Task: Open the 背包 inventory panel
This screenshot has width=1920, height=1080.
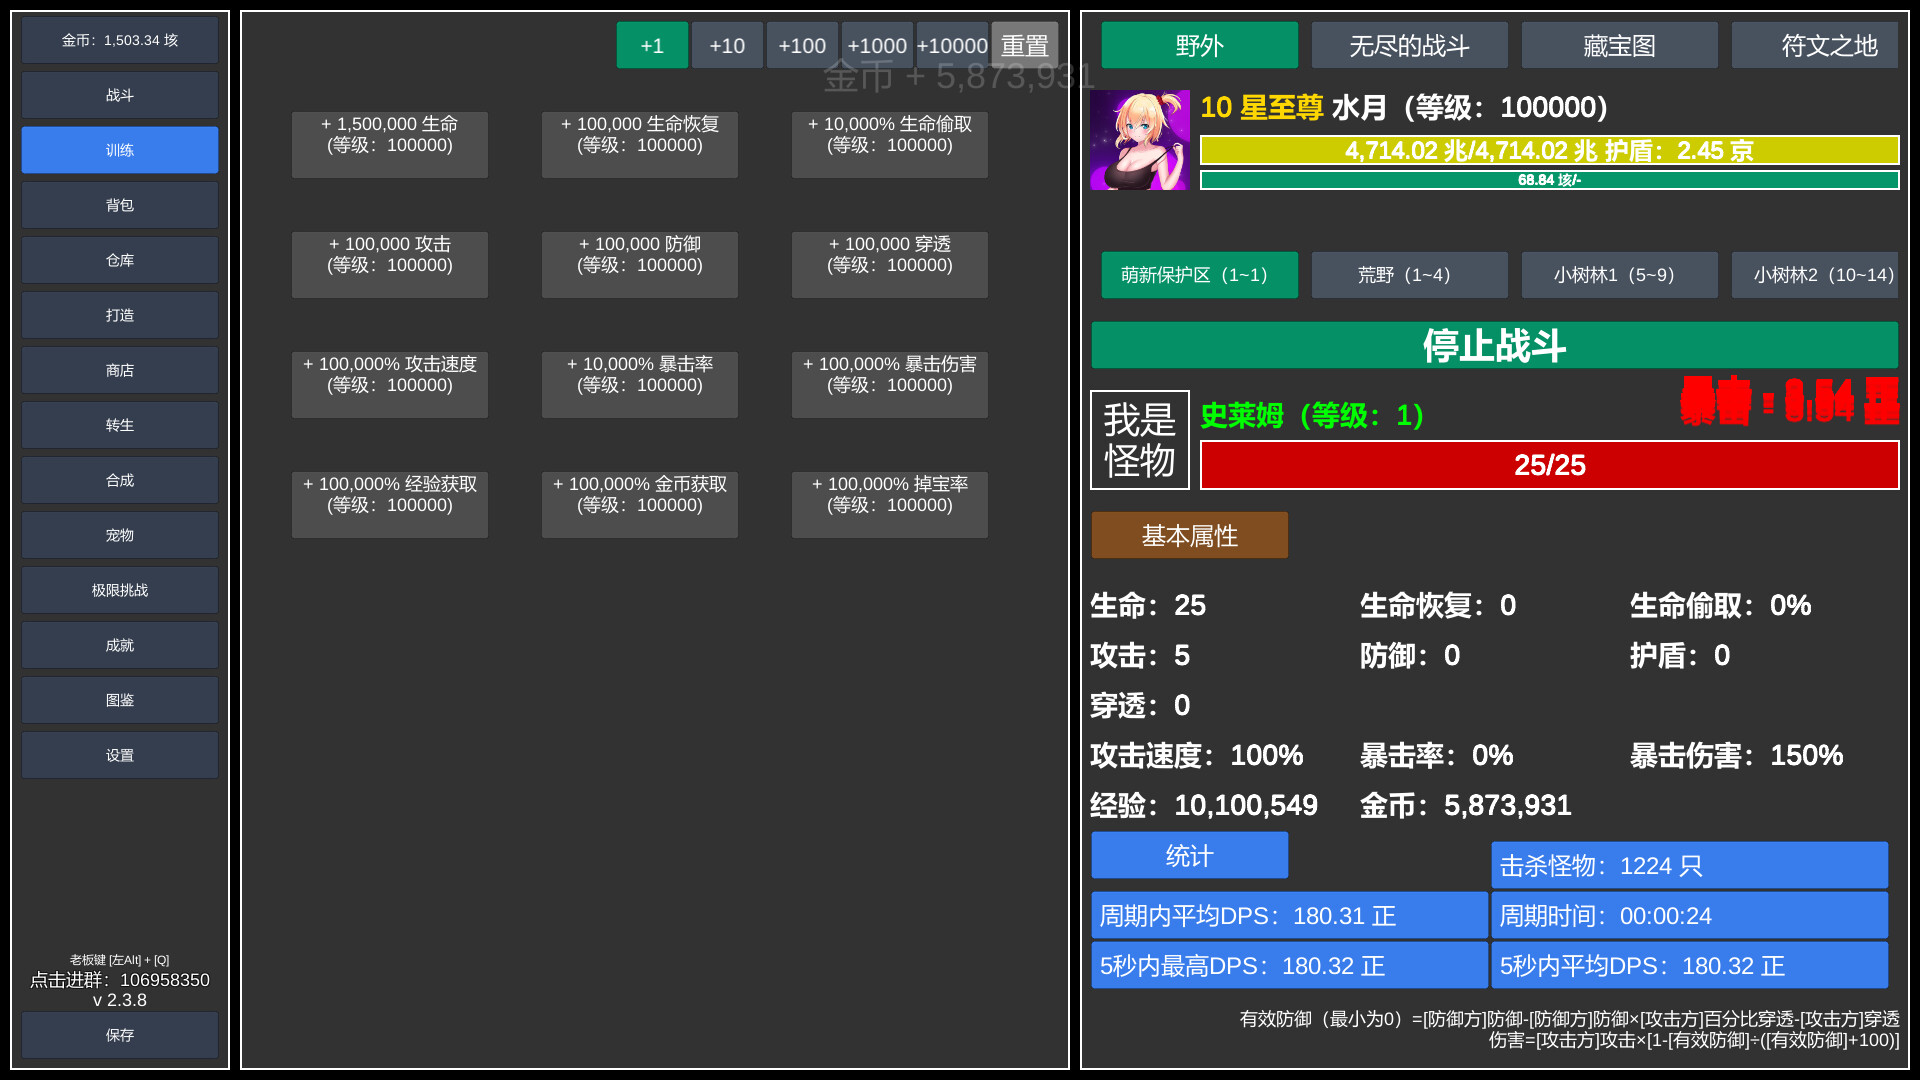Action: point(119,205)
